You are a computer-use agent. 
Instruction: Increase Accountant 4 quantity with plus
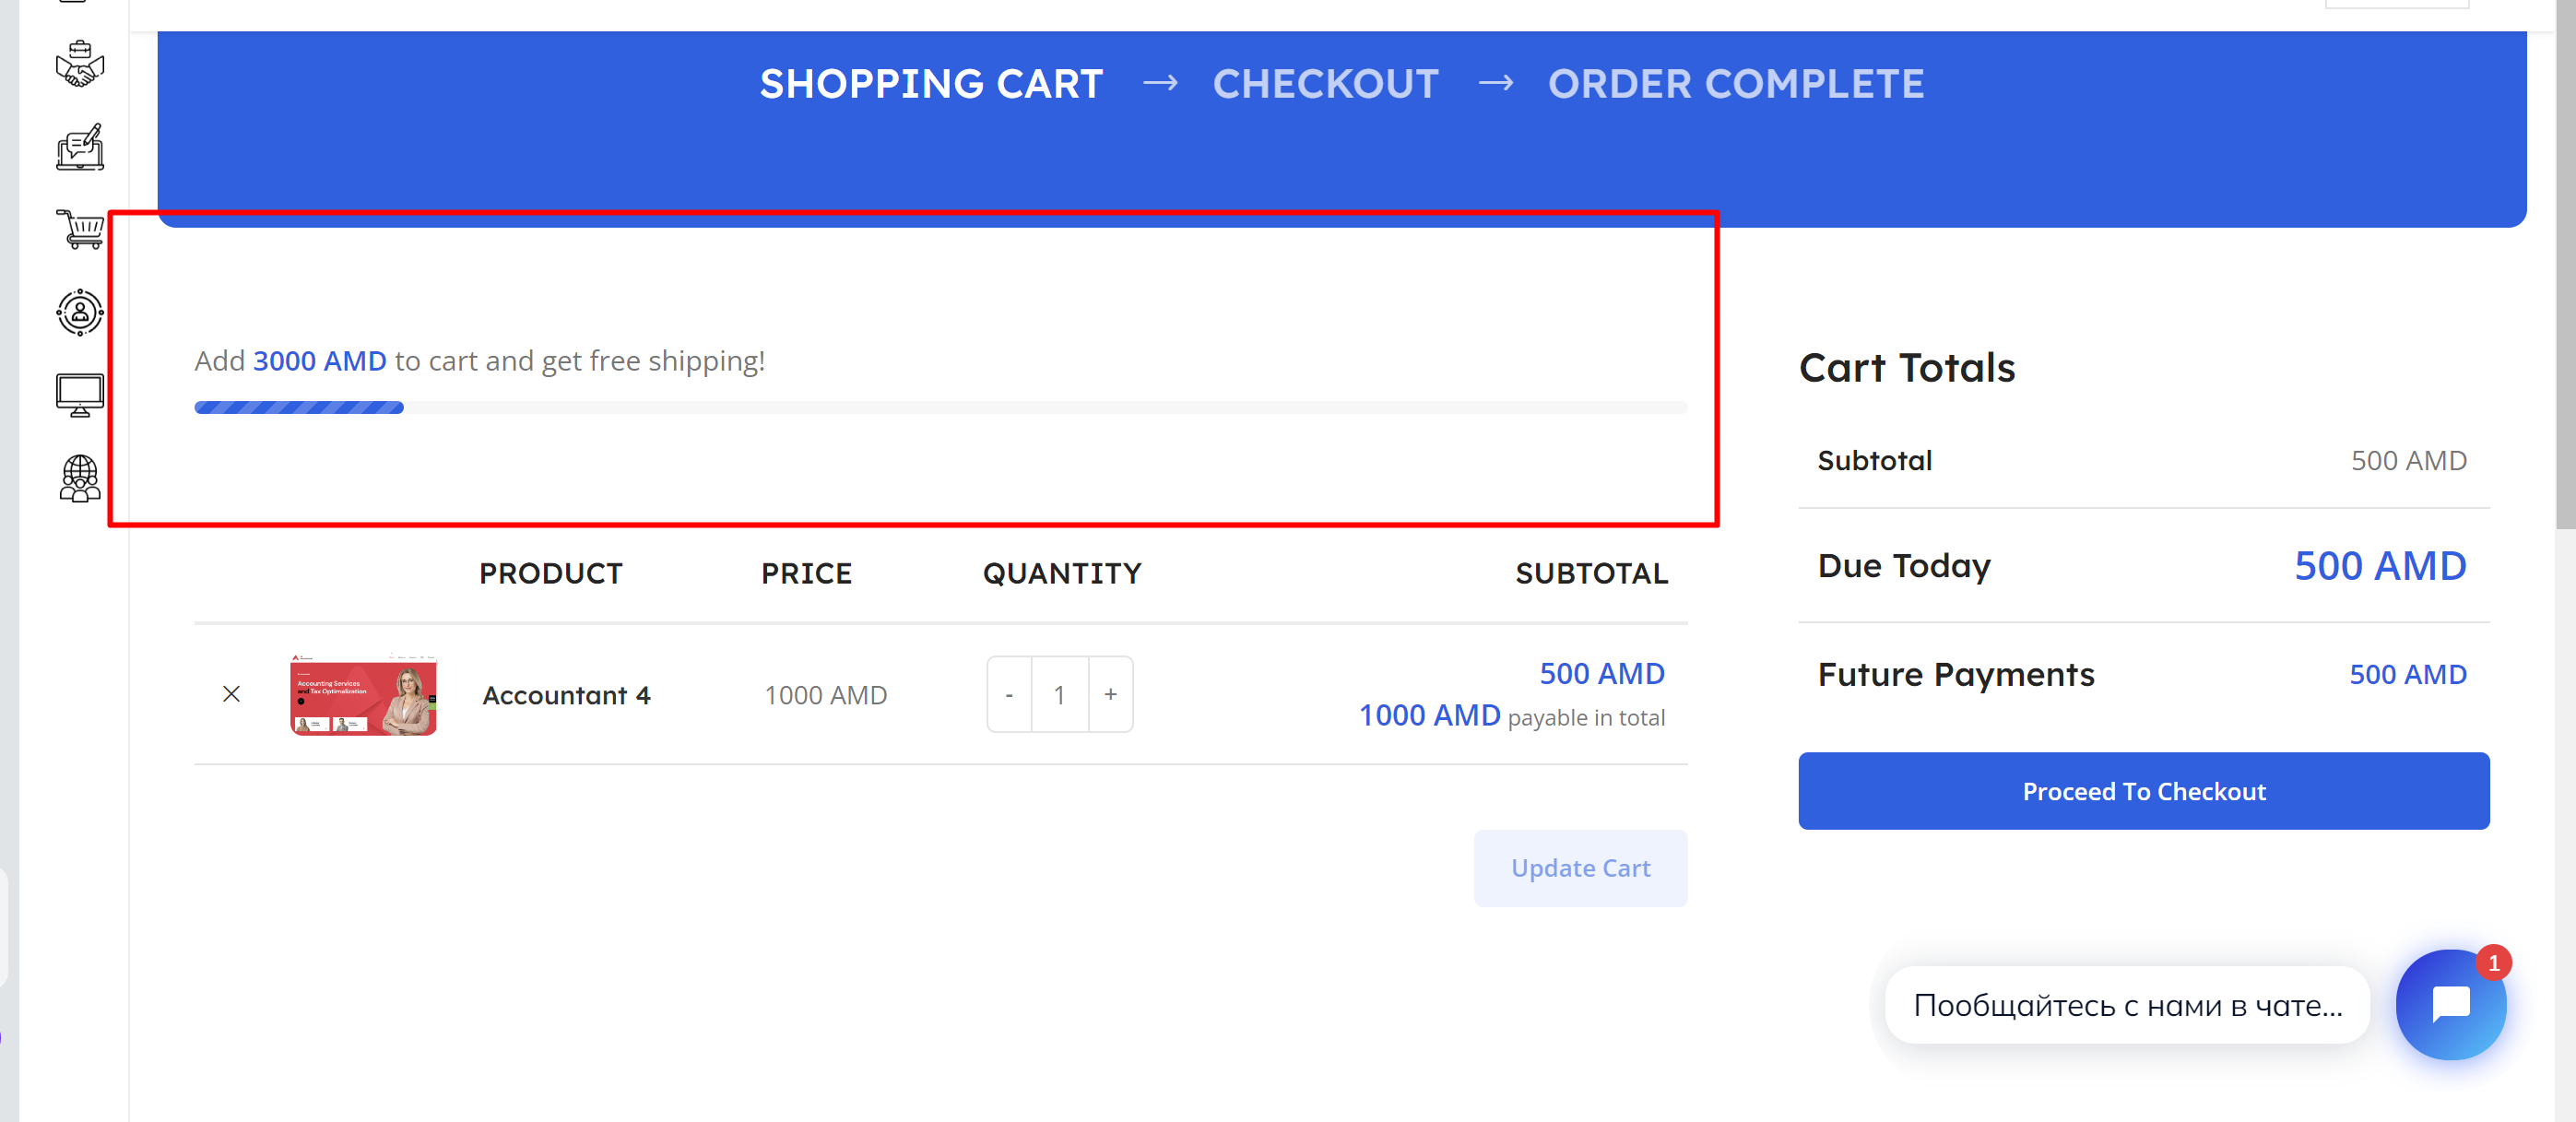[1110, 694]
